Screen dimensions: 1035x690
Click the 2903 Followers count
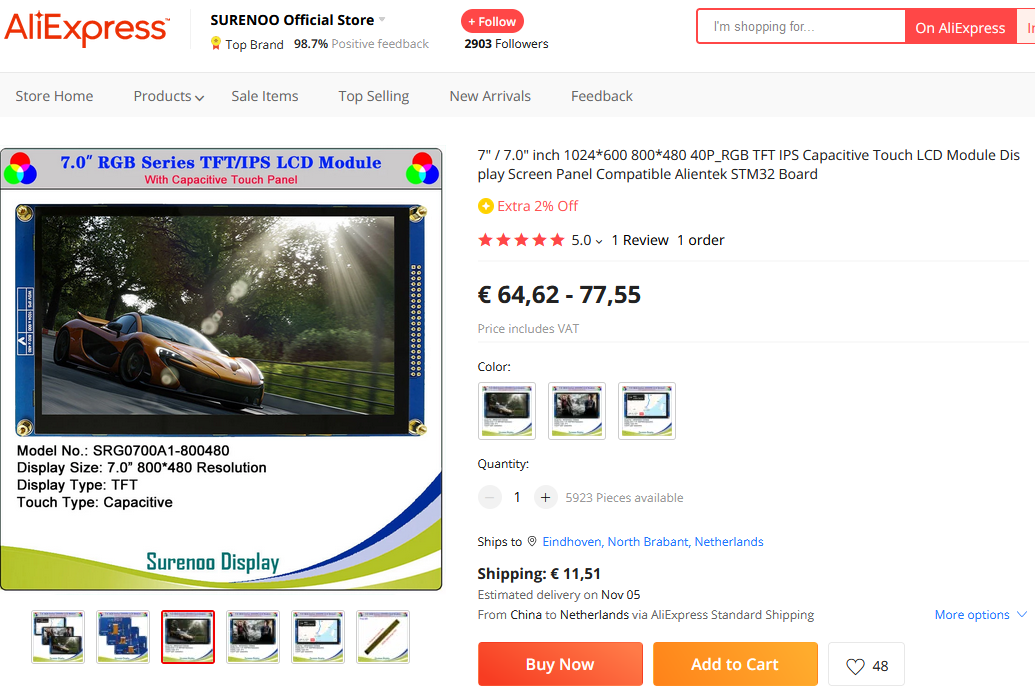pos(506,44)
